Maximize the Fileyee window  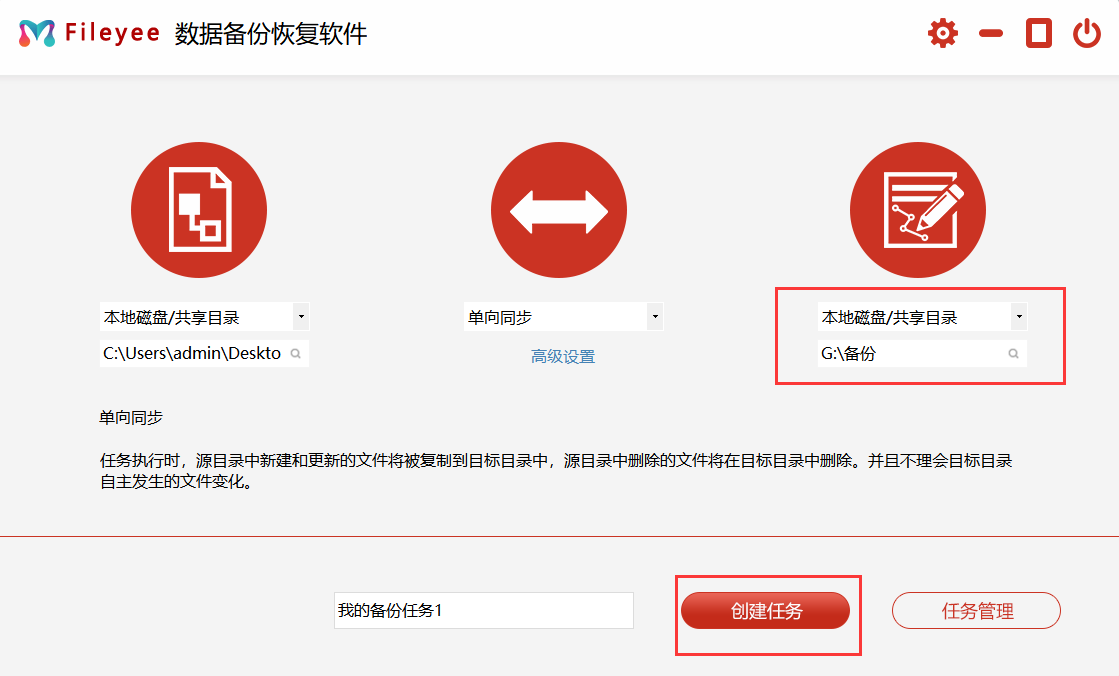pos(1039,34)
